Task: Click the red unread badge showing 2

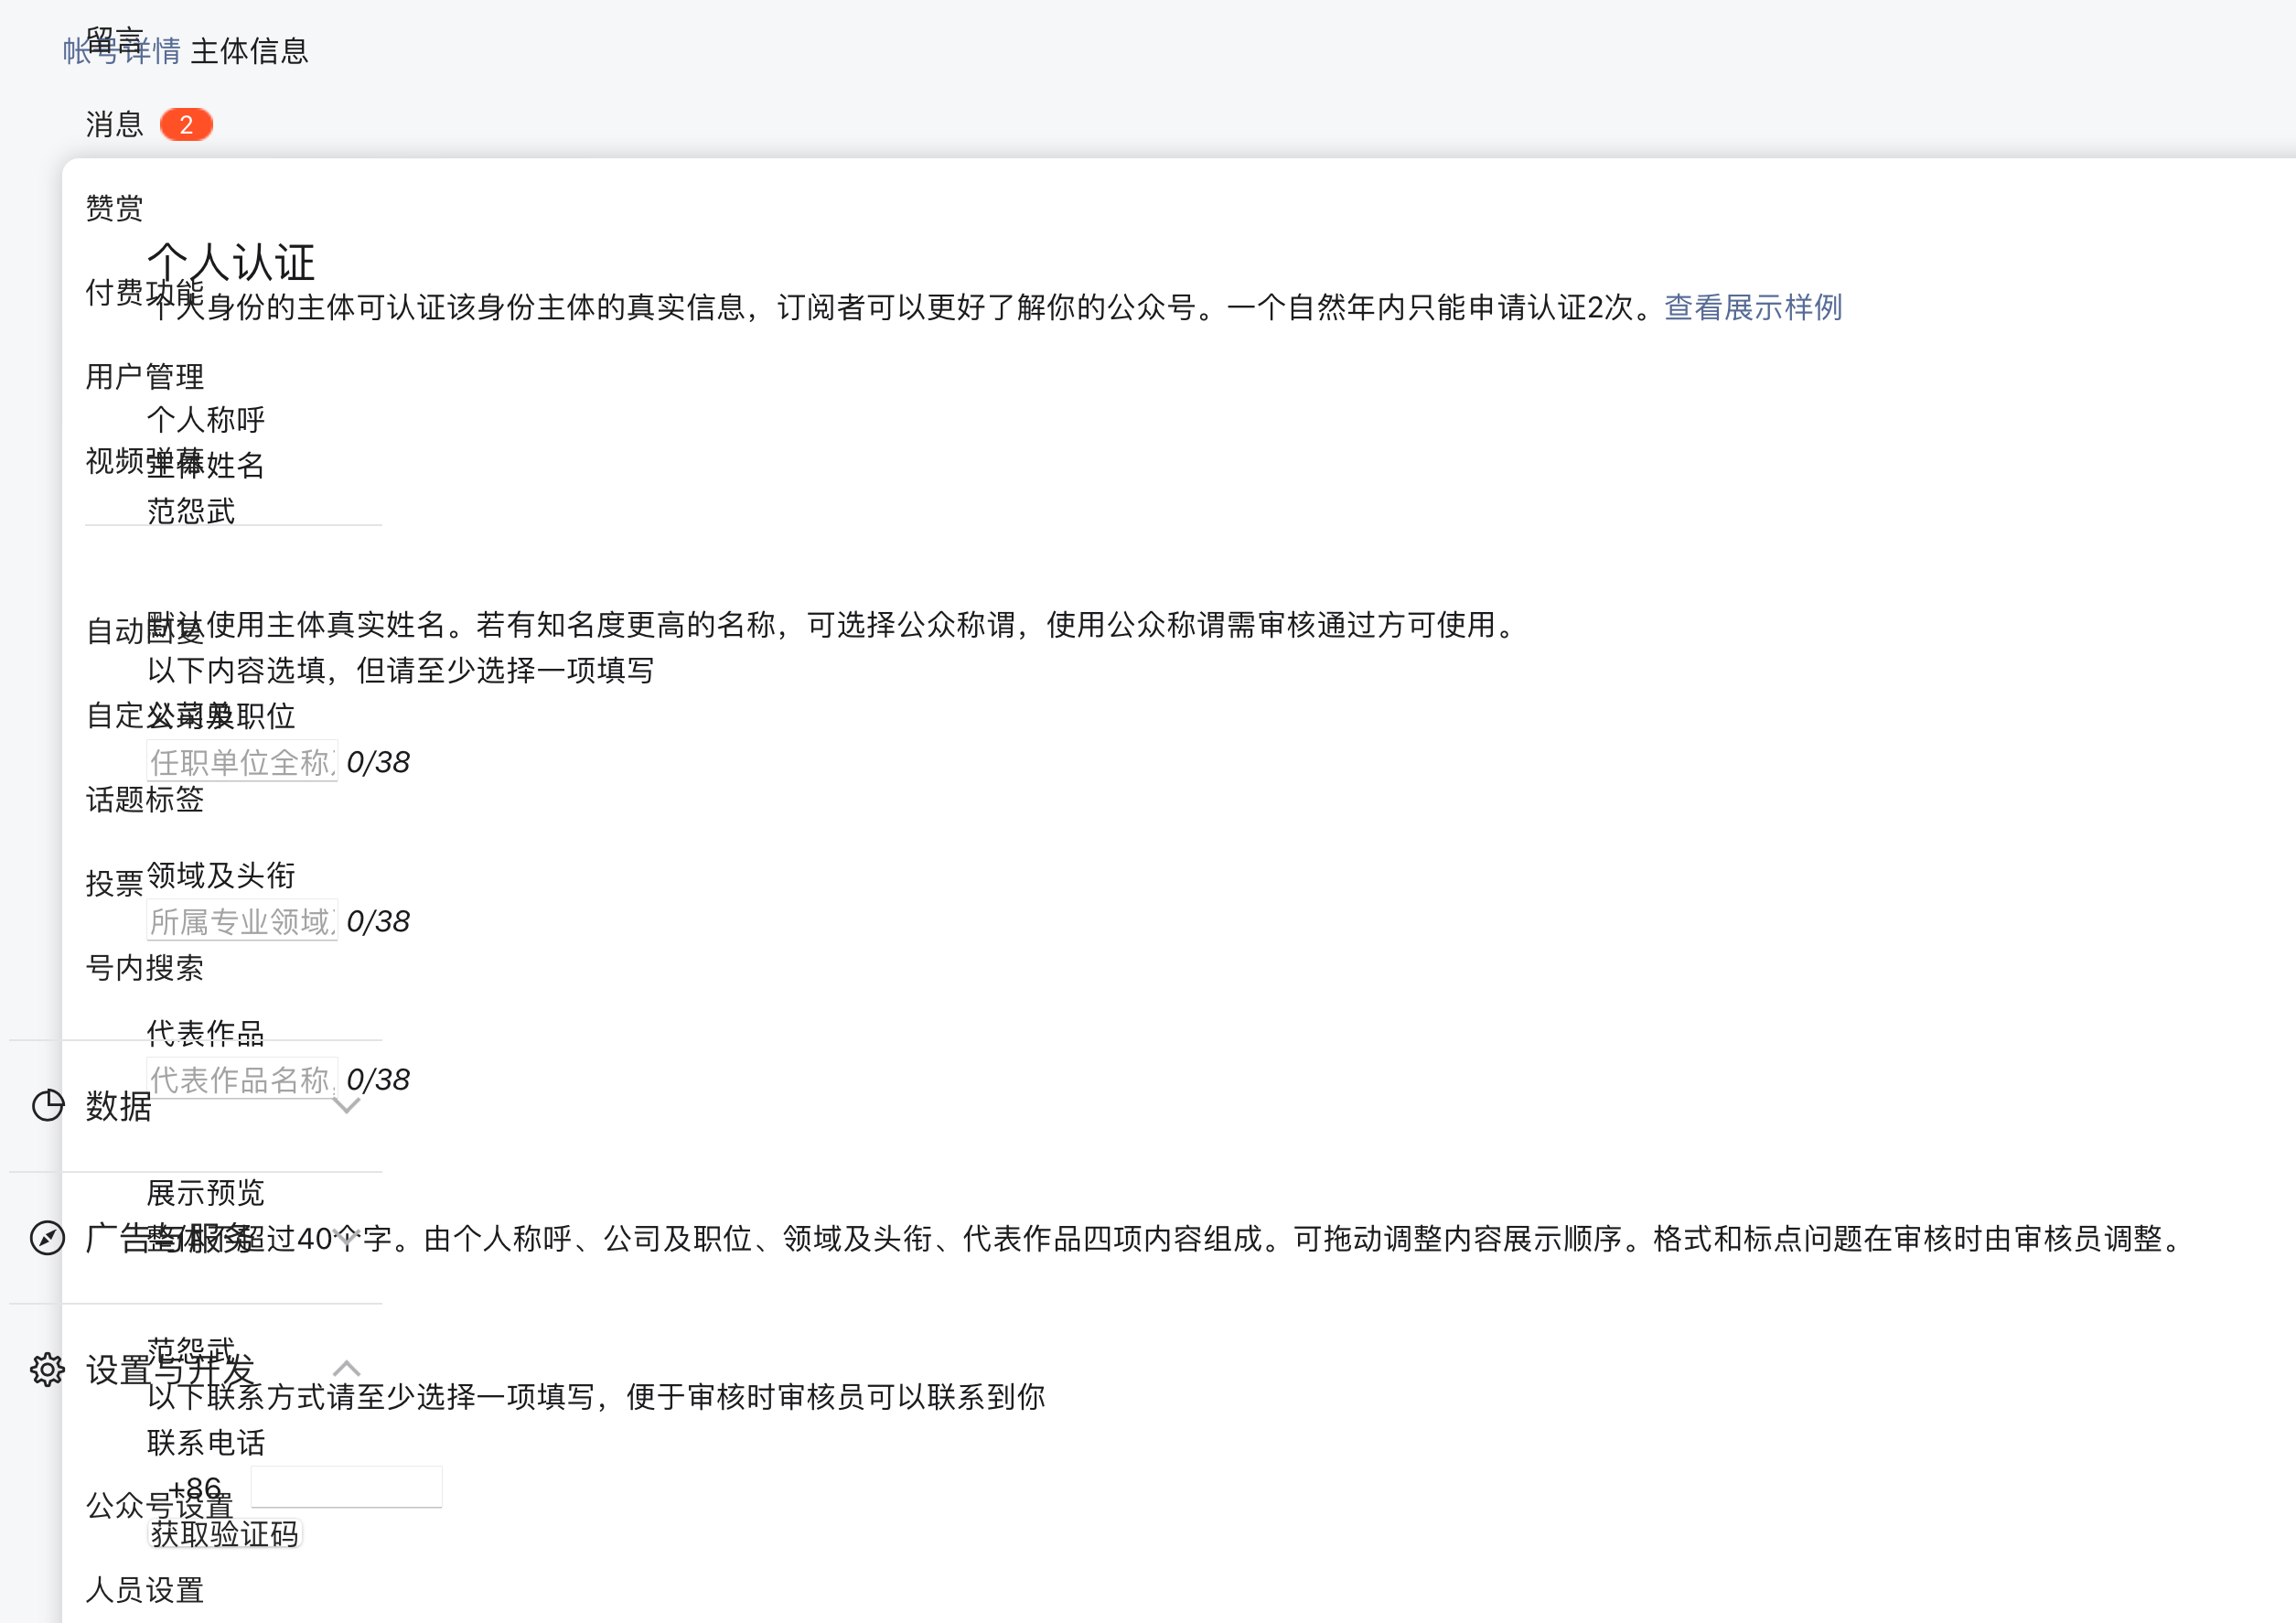Action: pyautogui.click(x=186, y=125)
